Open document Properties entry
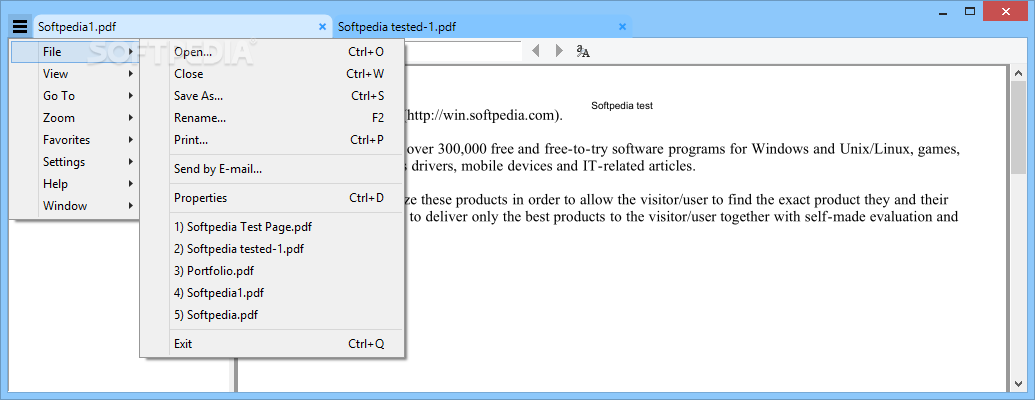Screen dimensions: 1035x400 (272, 197)
